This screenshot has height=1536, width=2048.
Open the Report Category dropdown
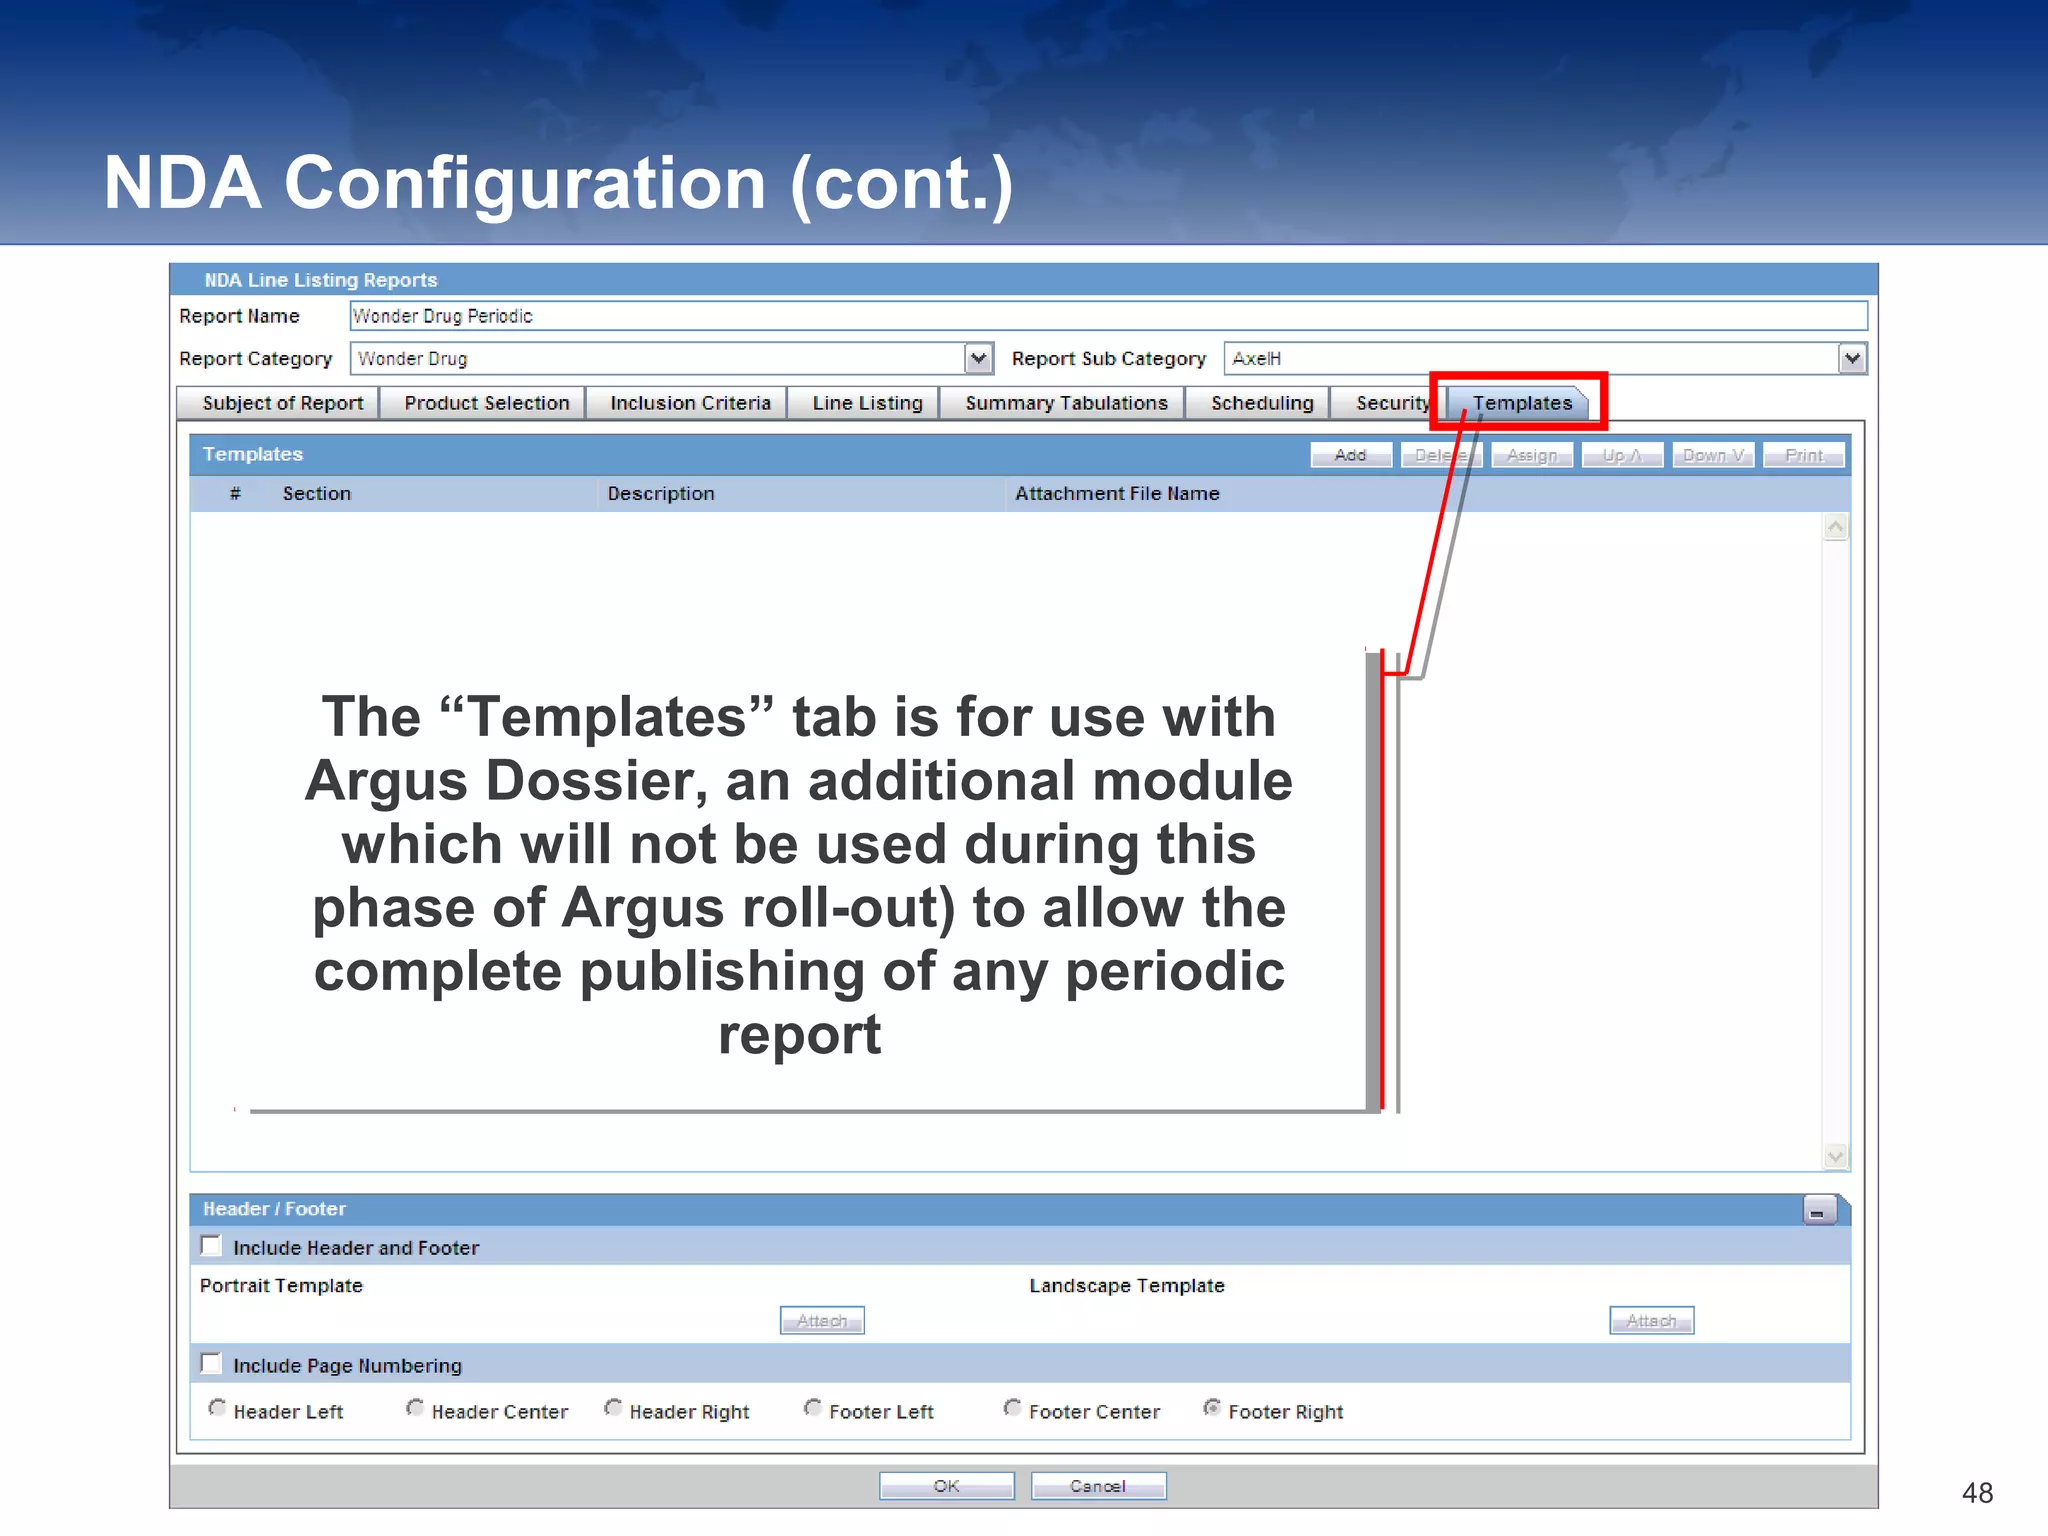(979, 358)
